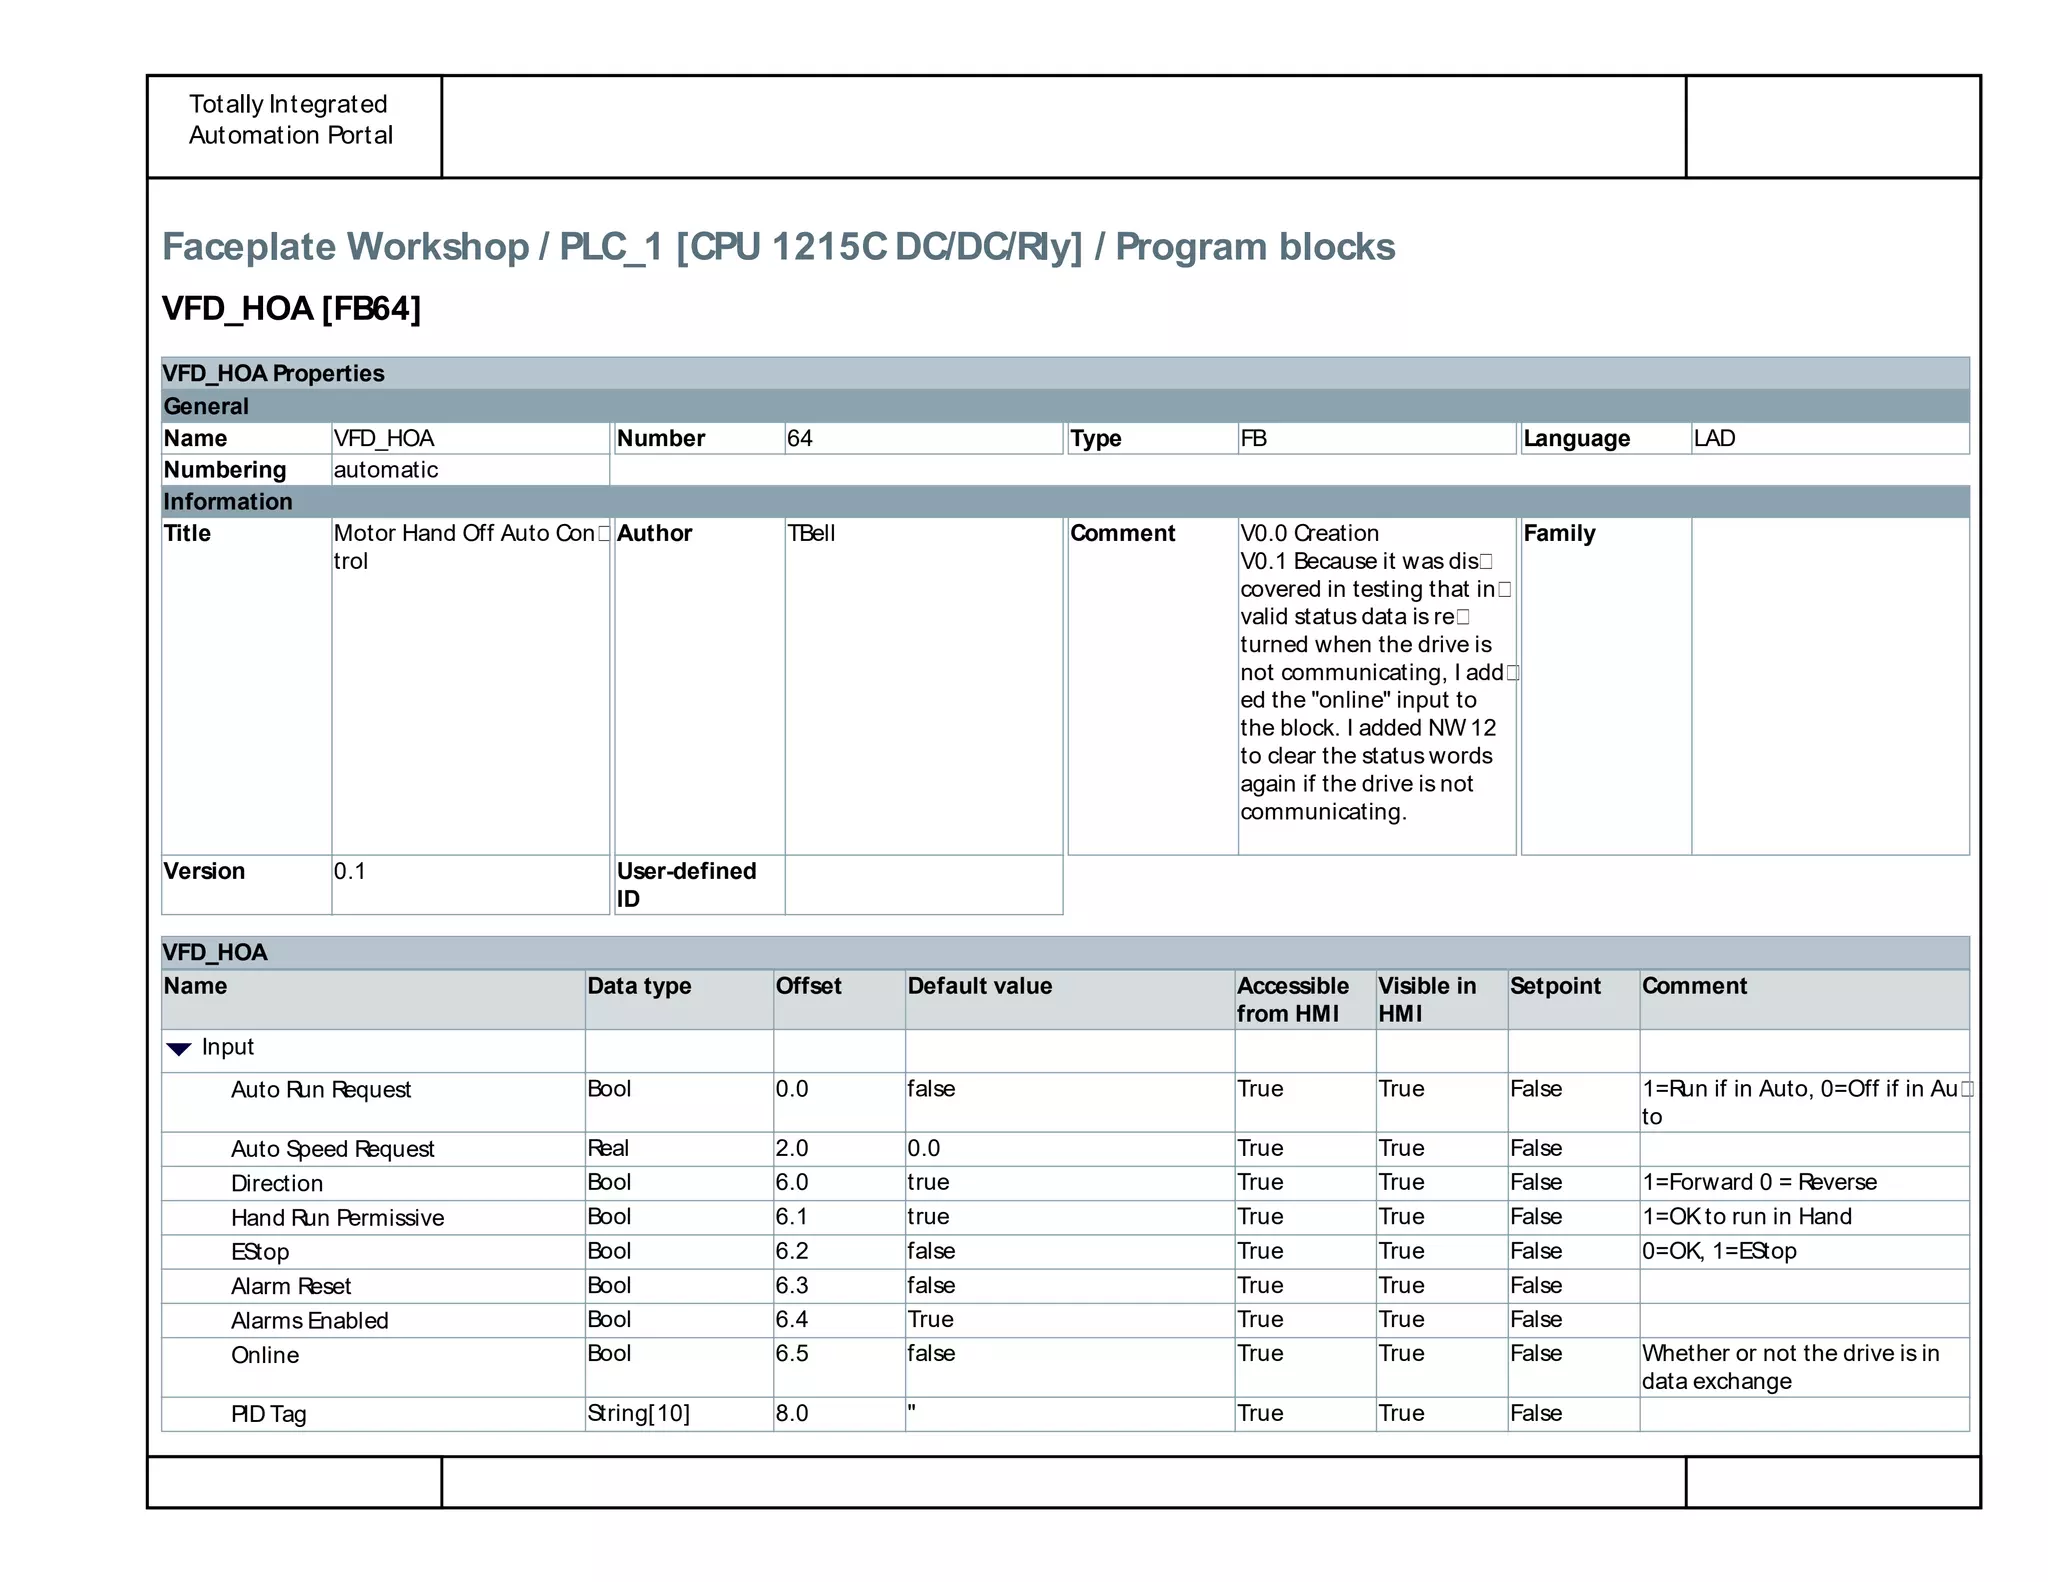This screenshot has height=1582, width=2048.
Task: Click the Offset column header
Action: (x=808, y=986)
